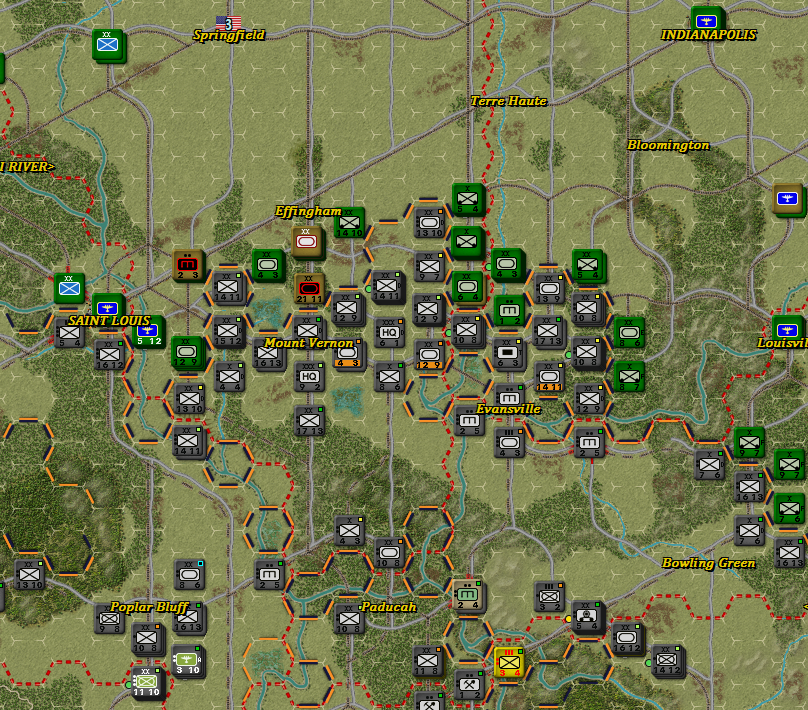Select the green armor division 6 4
This screenshot has height=710, width=808.
(467, 287)
